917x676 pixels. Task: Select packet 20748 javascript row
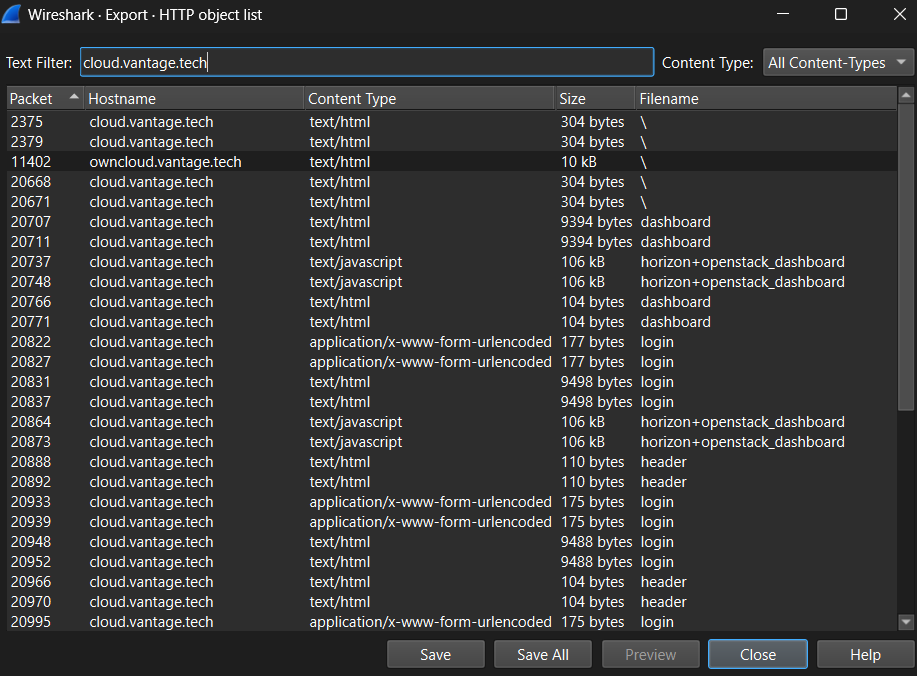coord(451,282)
